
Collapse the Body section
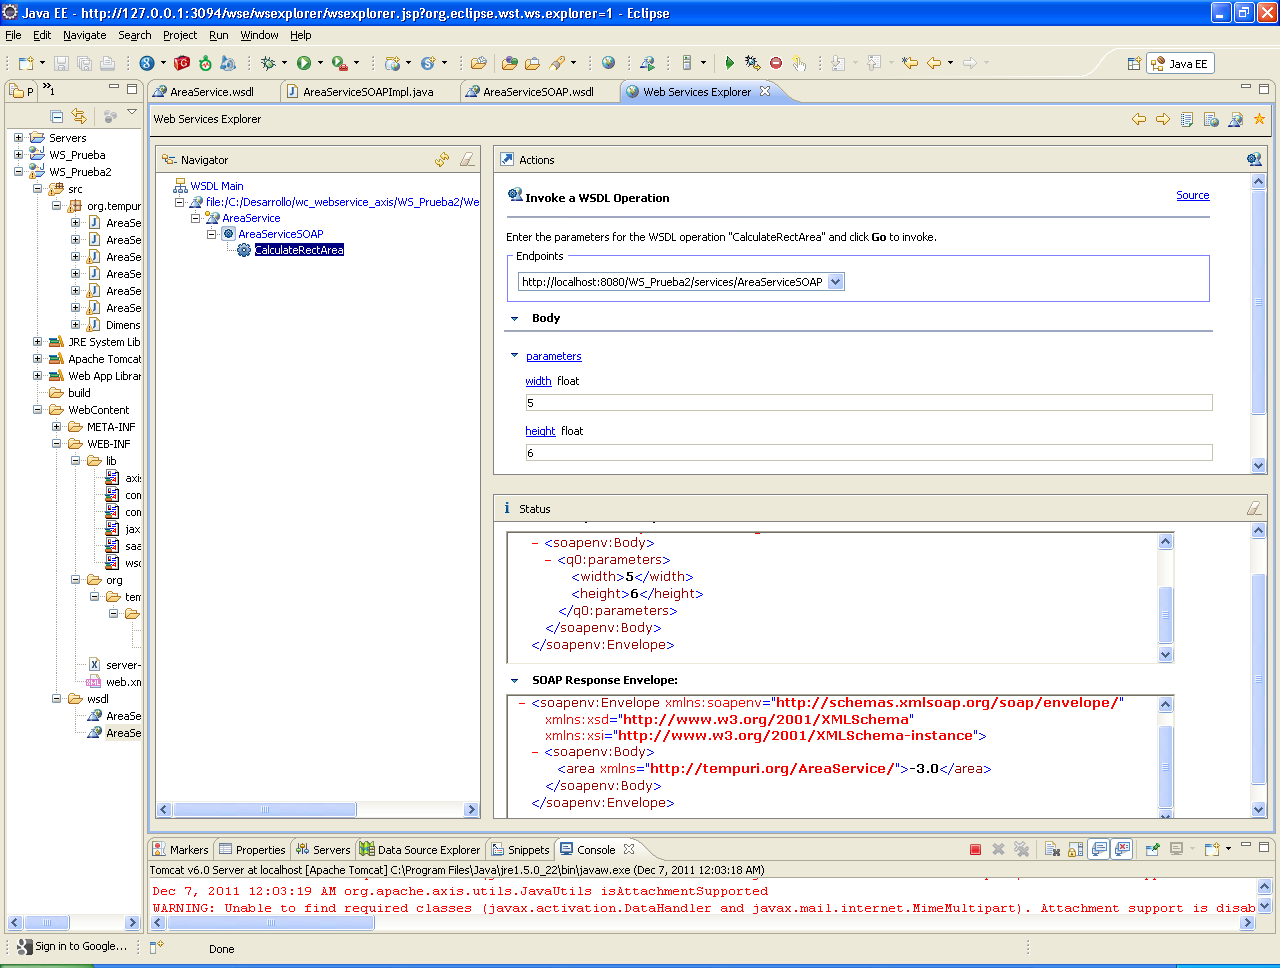pos(515,319)
